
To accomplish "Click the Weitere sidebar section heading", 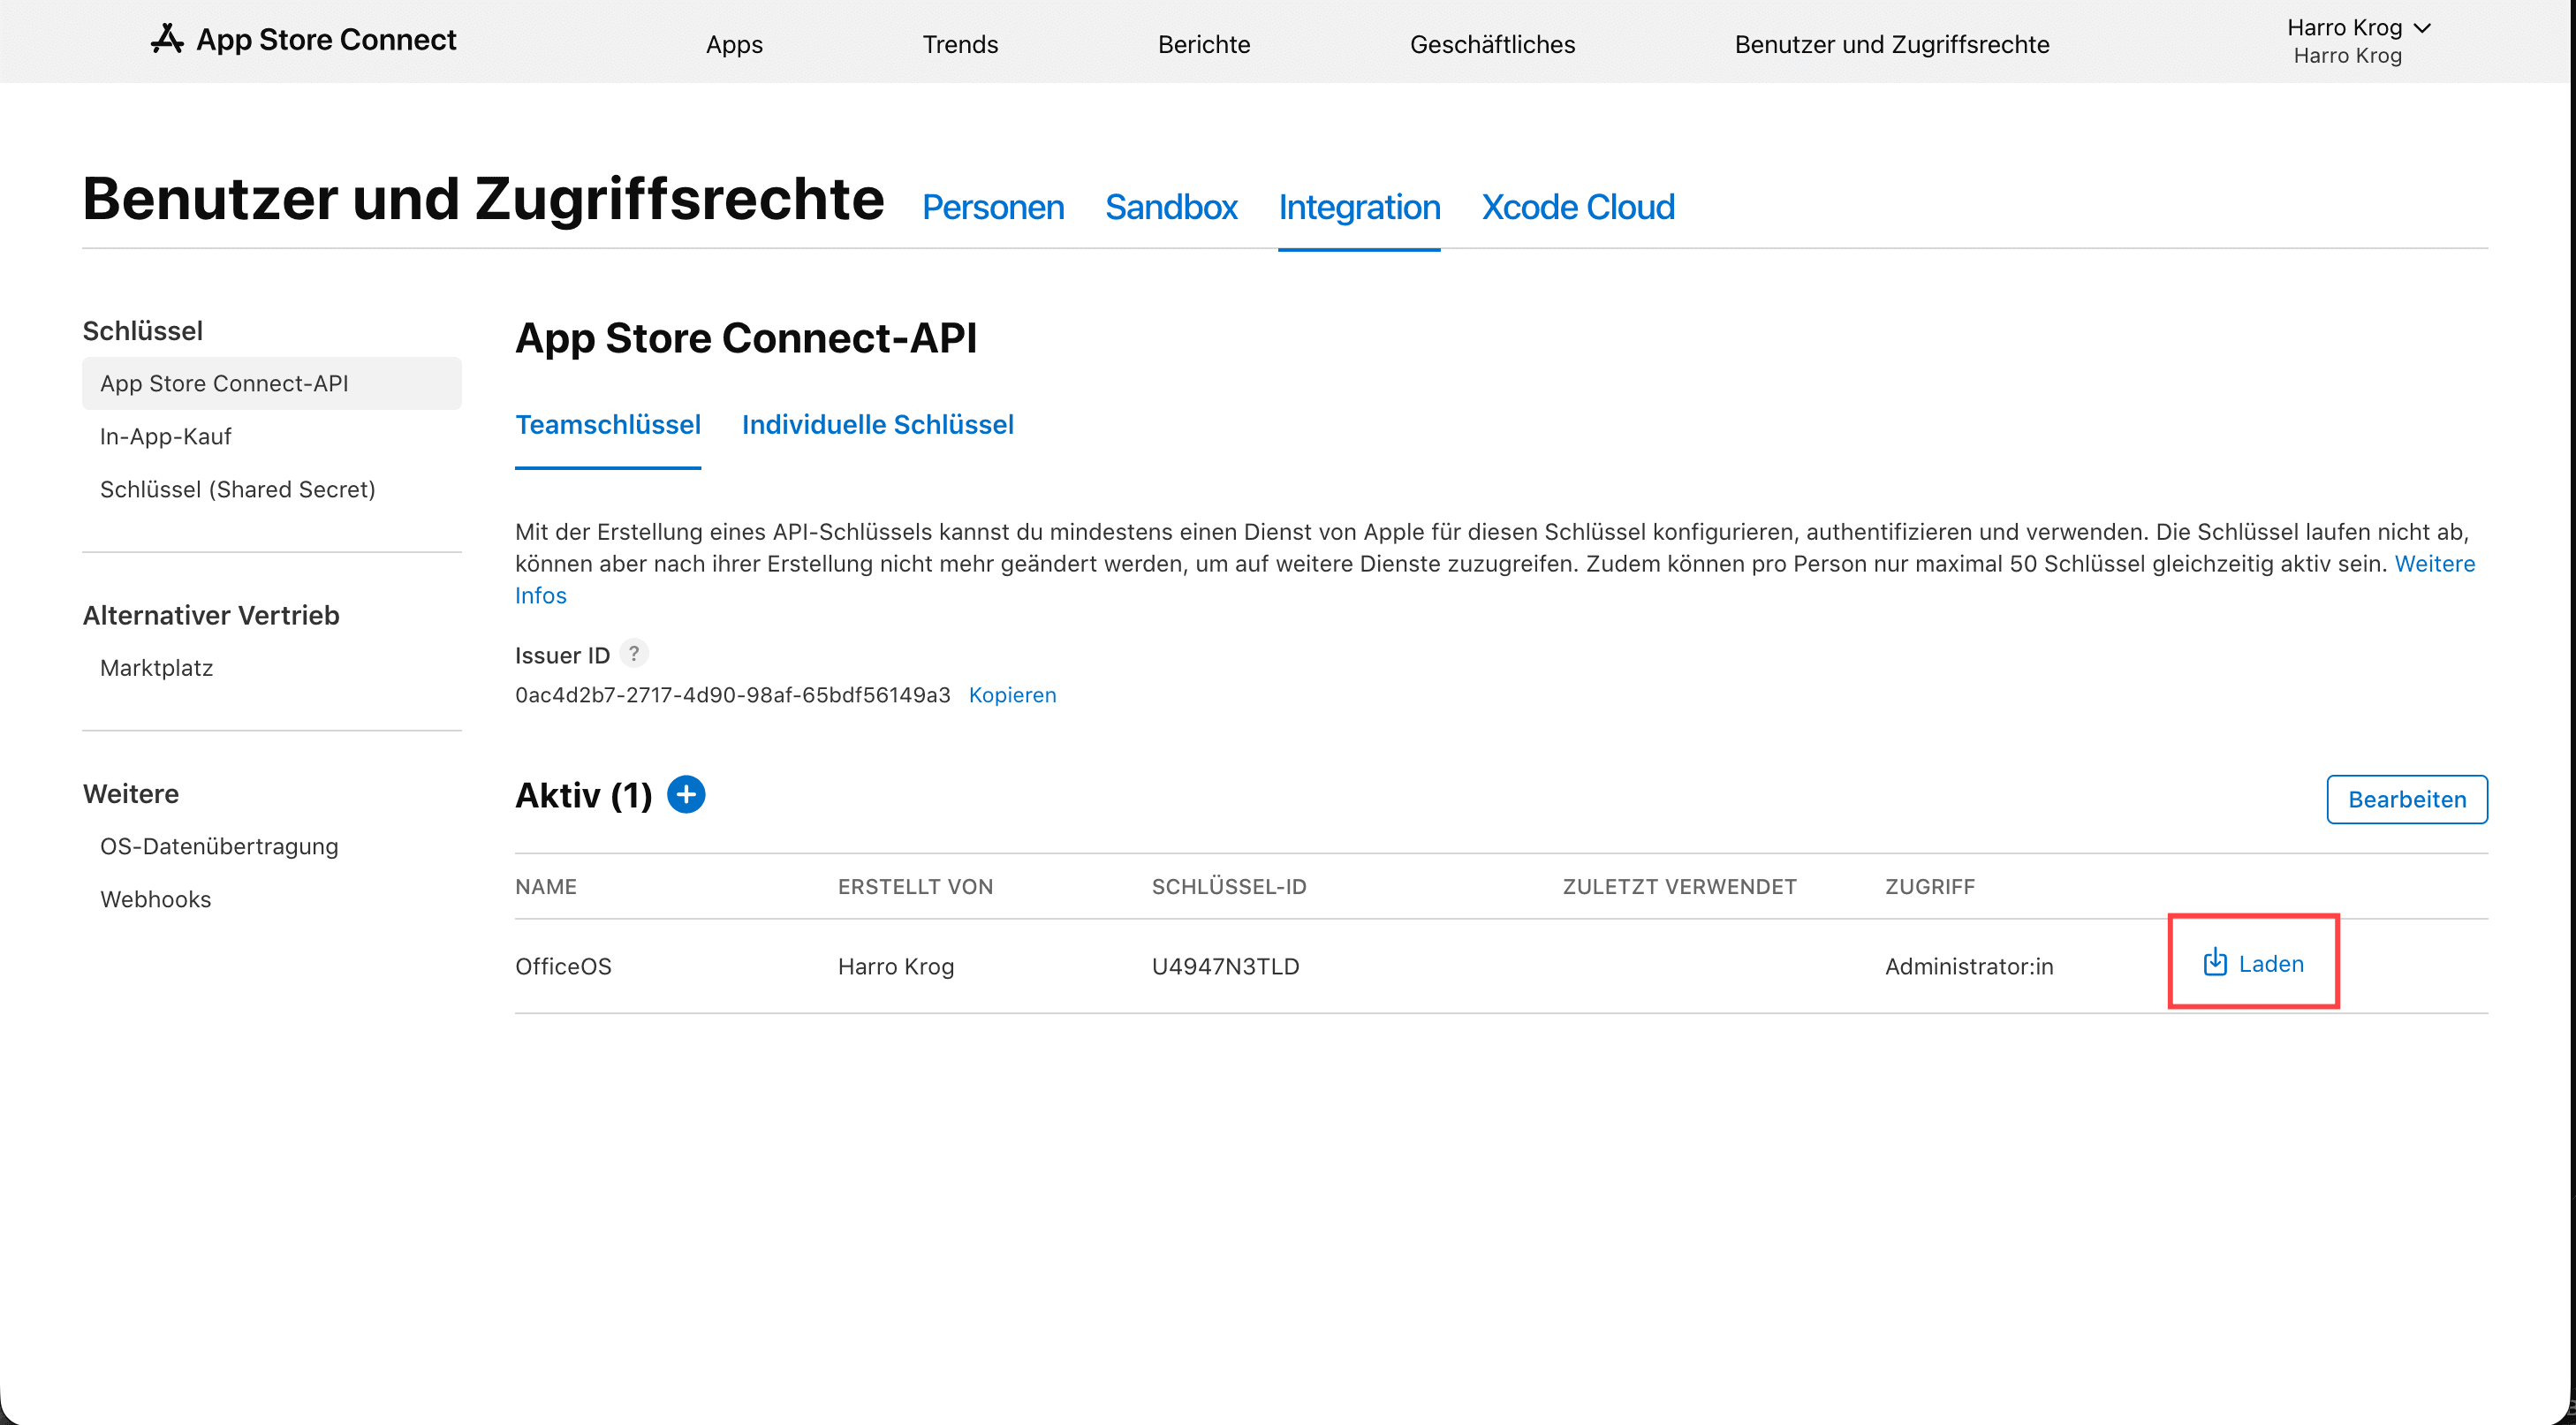I will pyautogui.click(x=131, y=793).
